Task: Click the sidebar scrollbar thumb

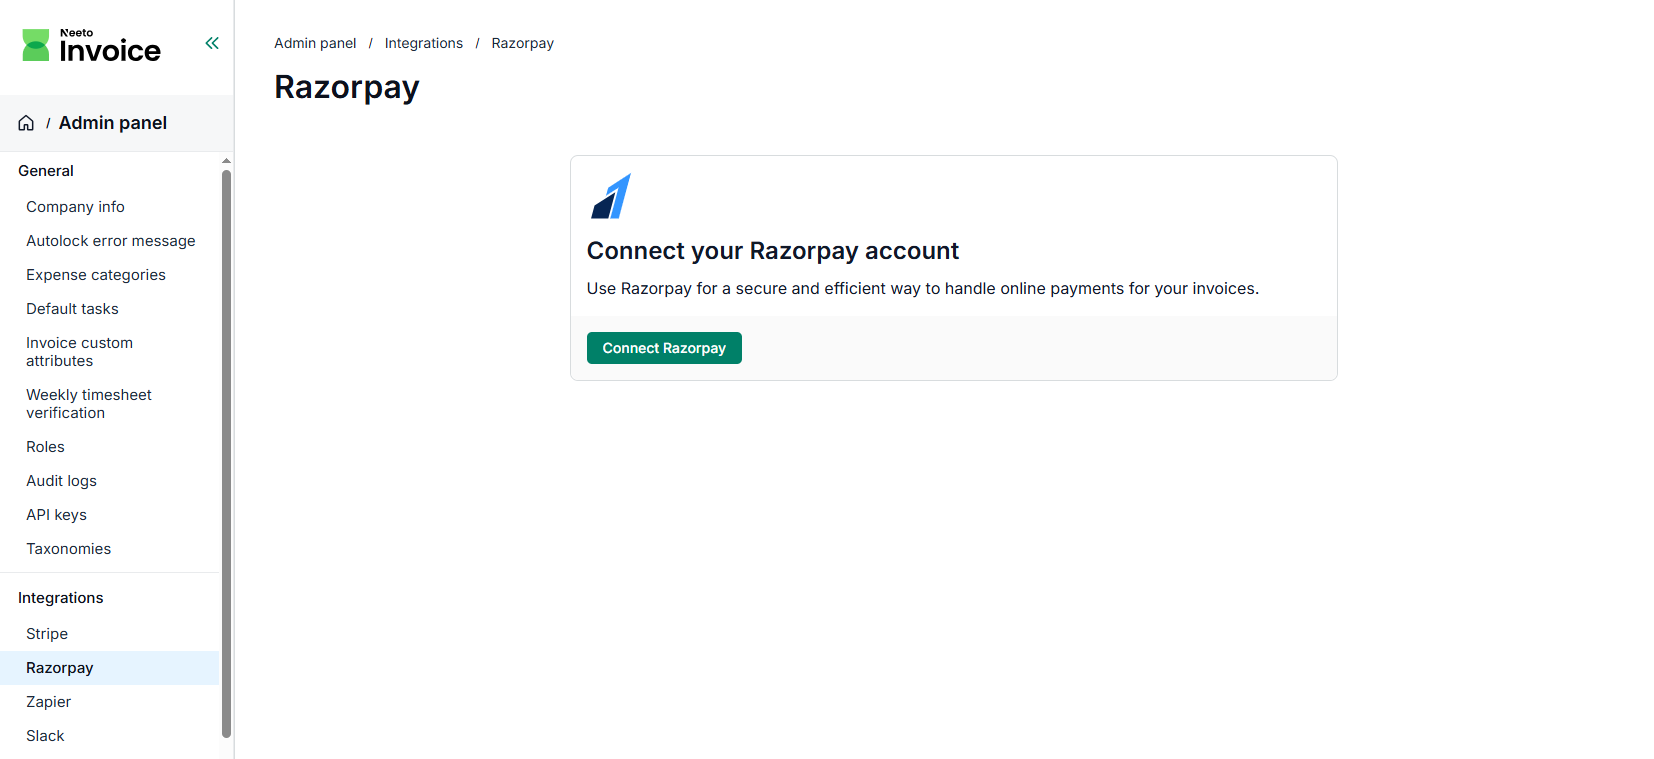Action: click(x=227, y=453)
